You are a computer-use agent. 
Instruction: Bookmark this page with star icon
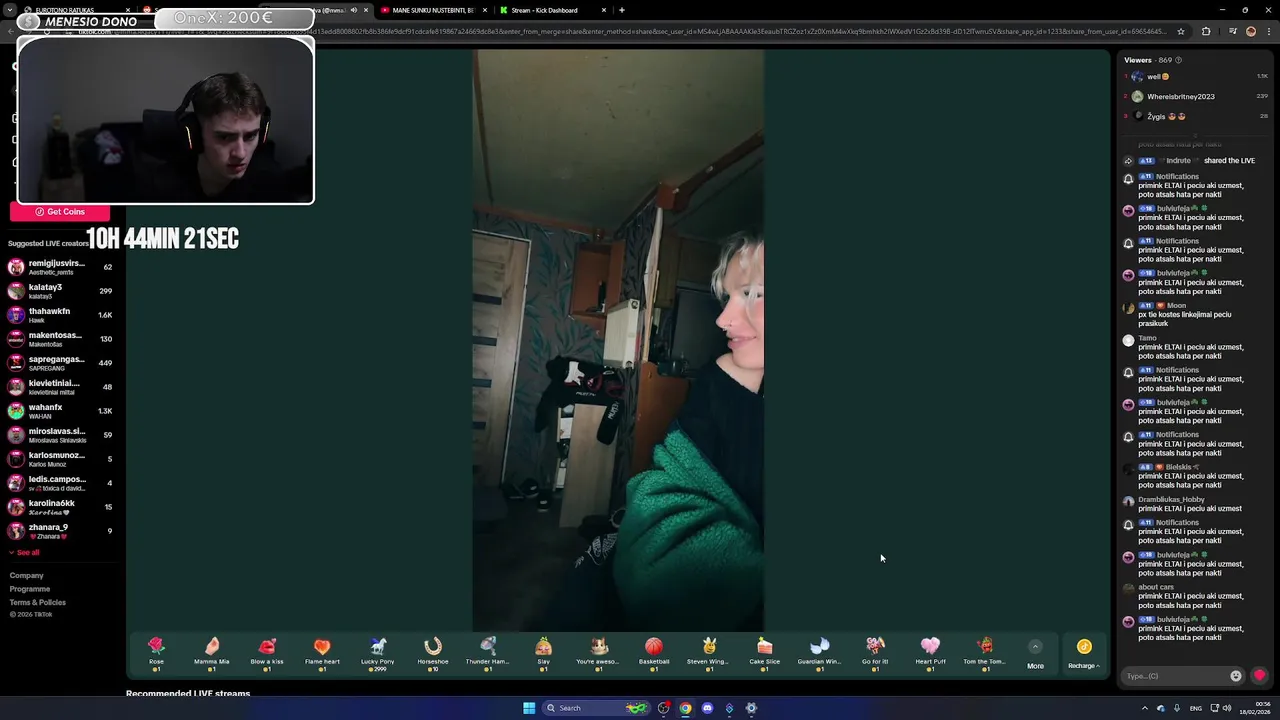point(1181,31)
